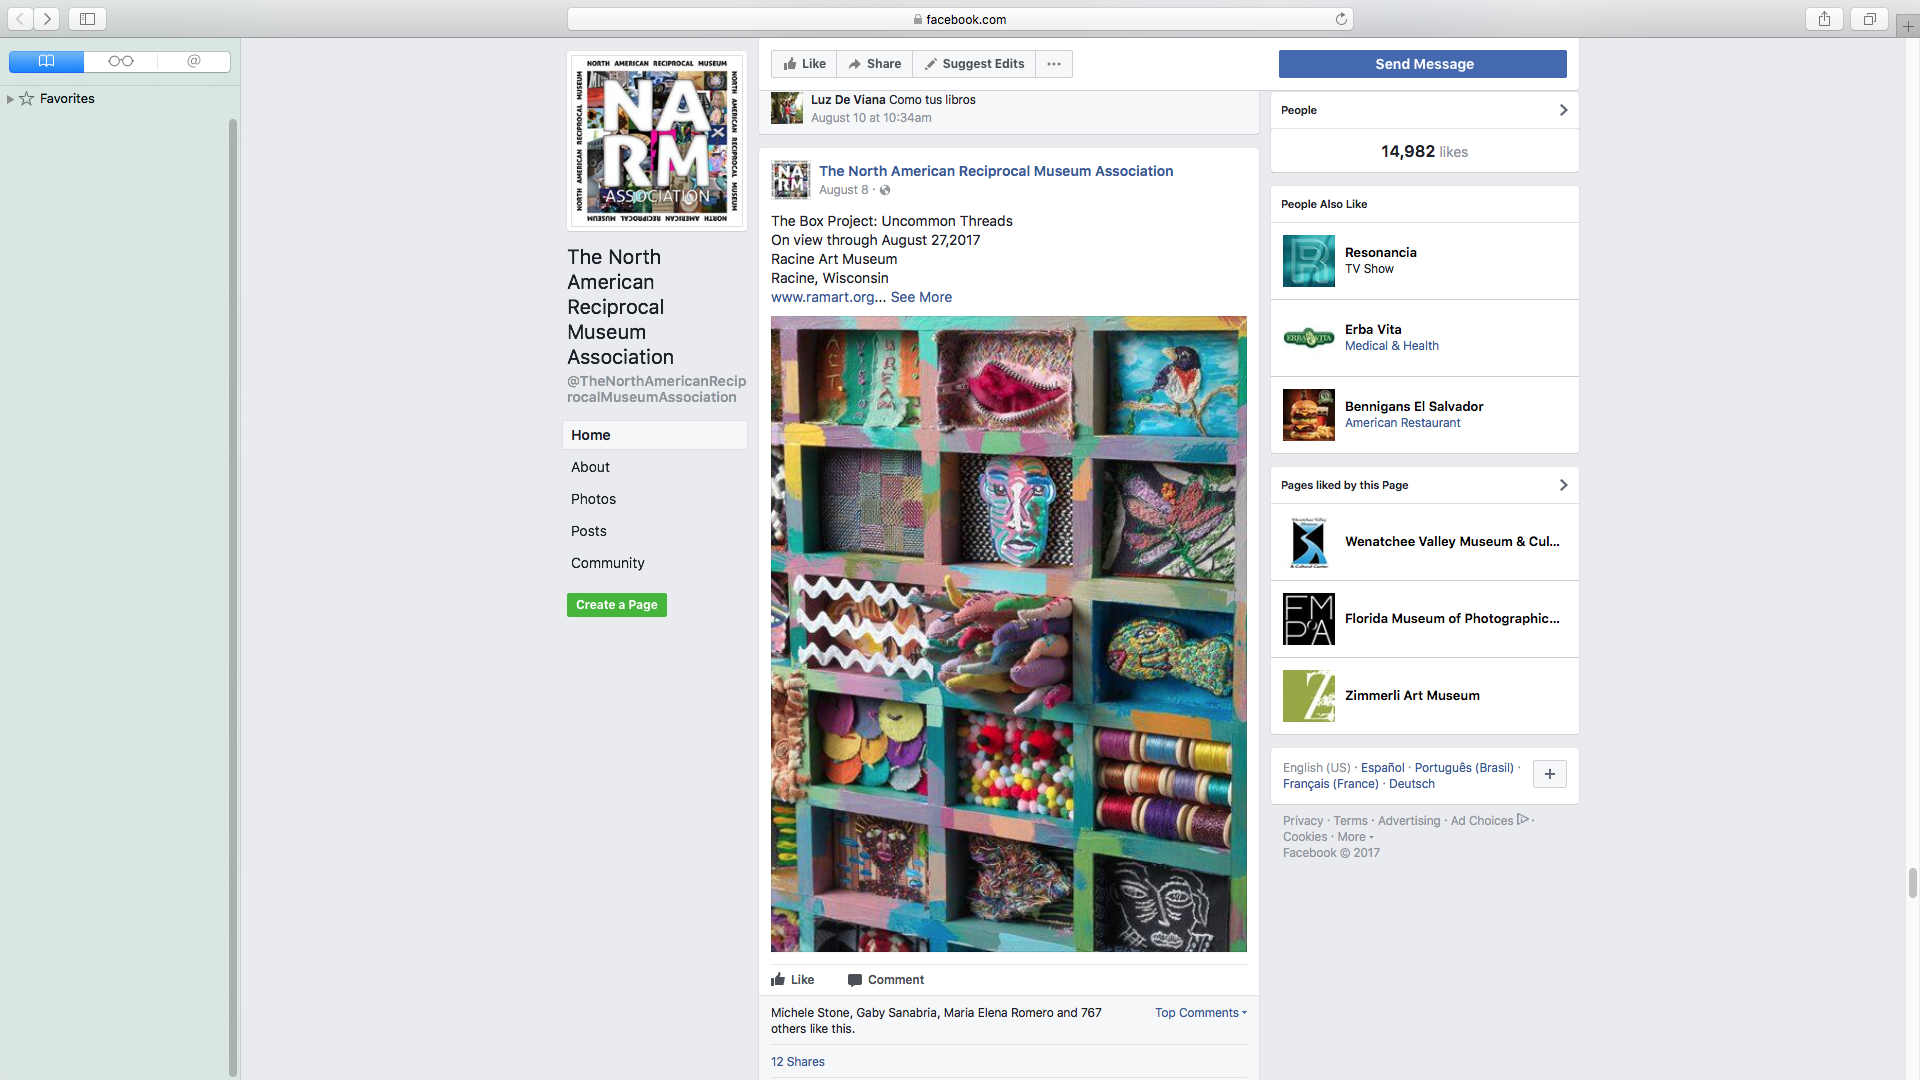
Task: Click the sidebar panel scrollbar
Action: (x=233, y=598)
